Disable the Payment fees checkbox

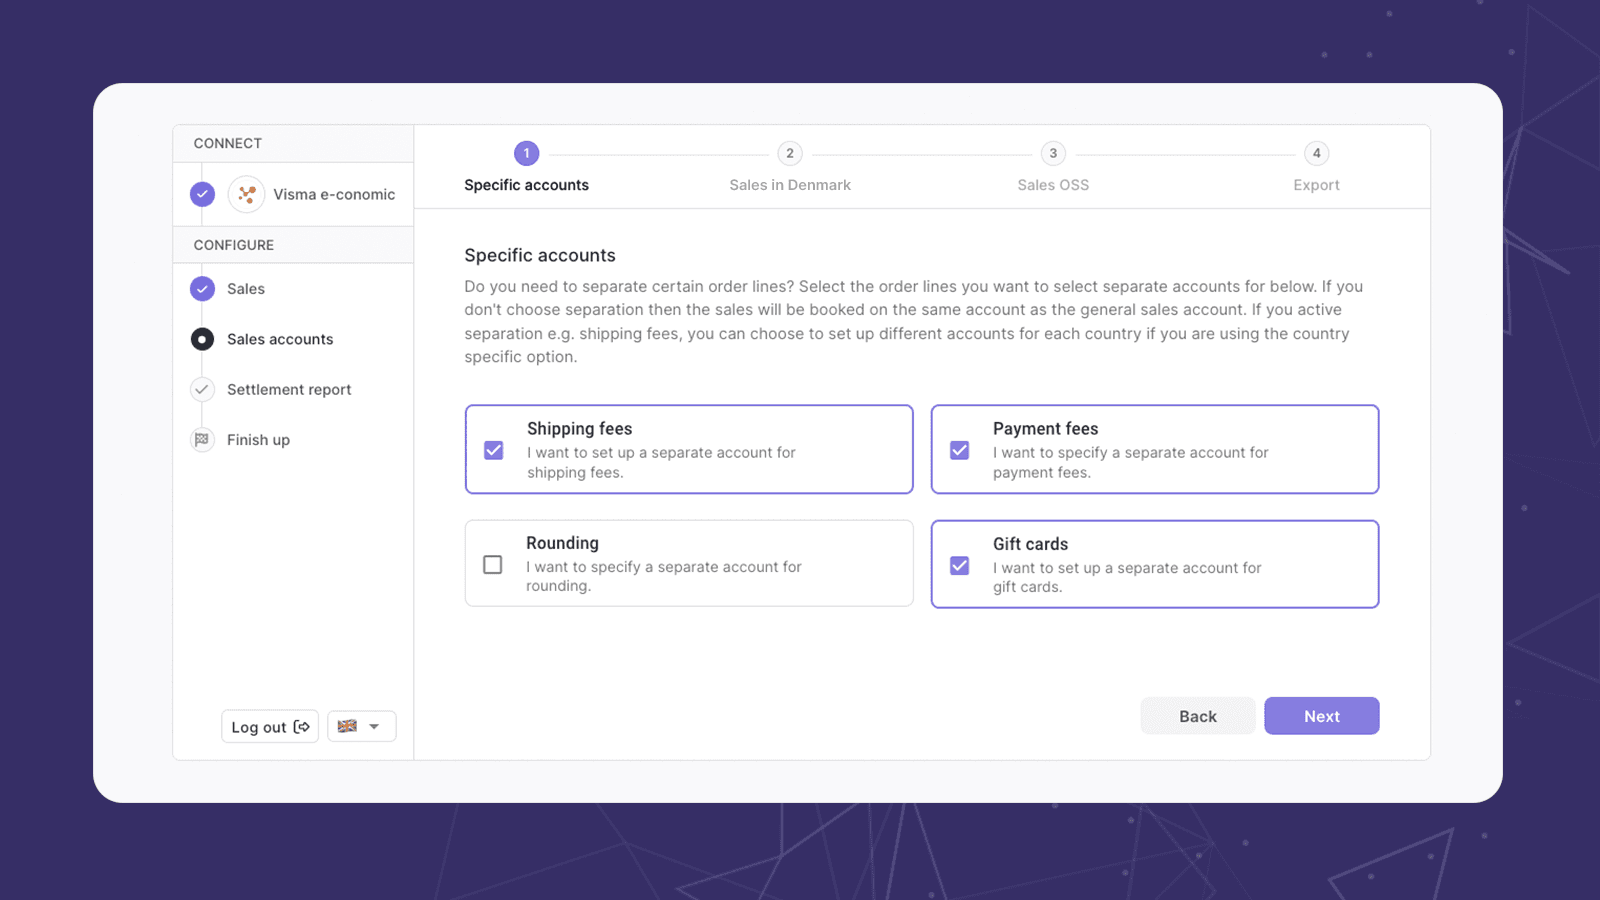(x=960, y=450)
